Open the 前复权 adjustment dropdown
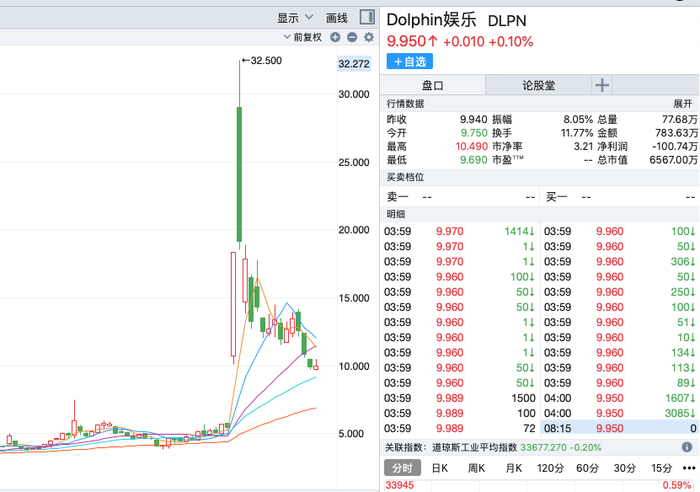Screen dimensions: 700x492 pos(303,38)
